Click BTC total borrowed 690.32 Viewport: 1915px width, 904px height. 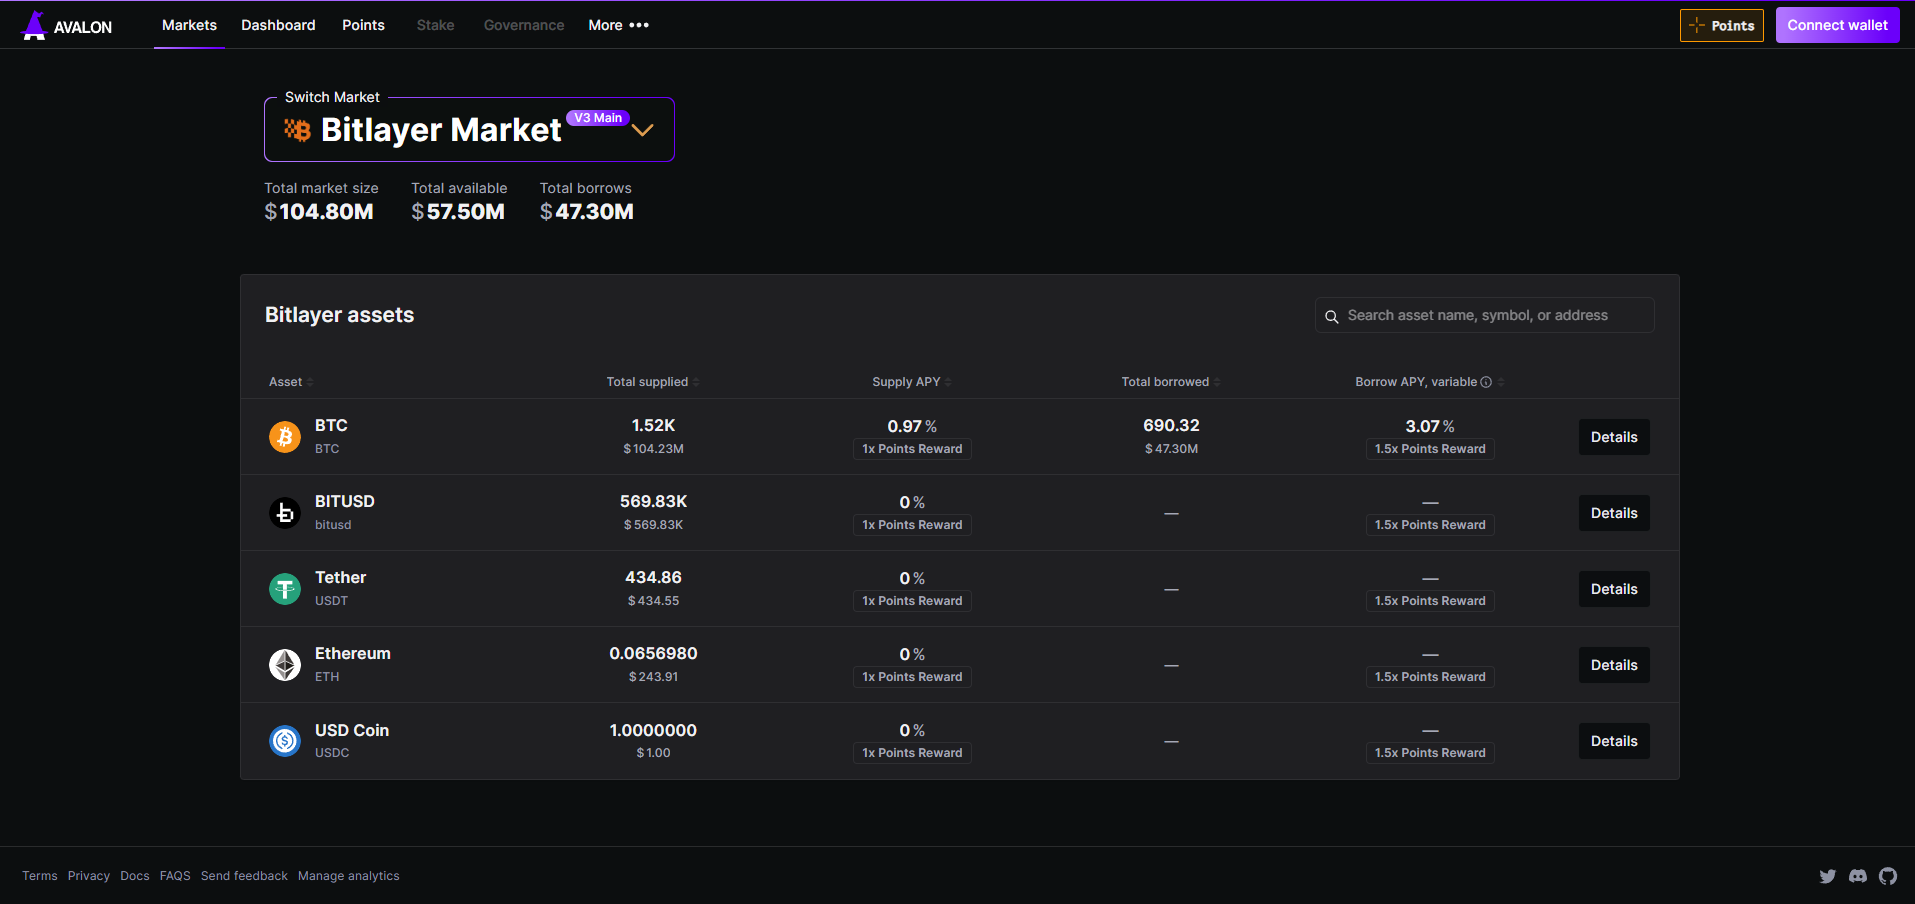(x=1171, y=425)
